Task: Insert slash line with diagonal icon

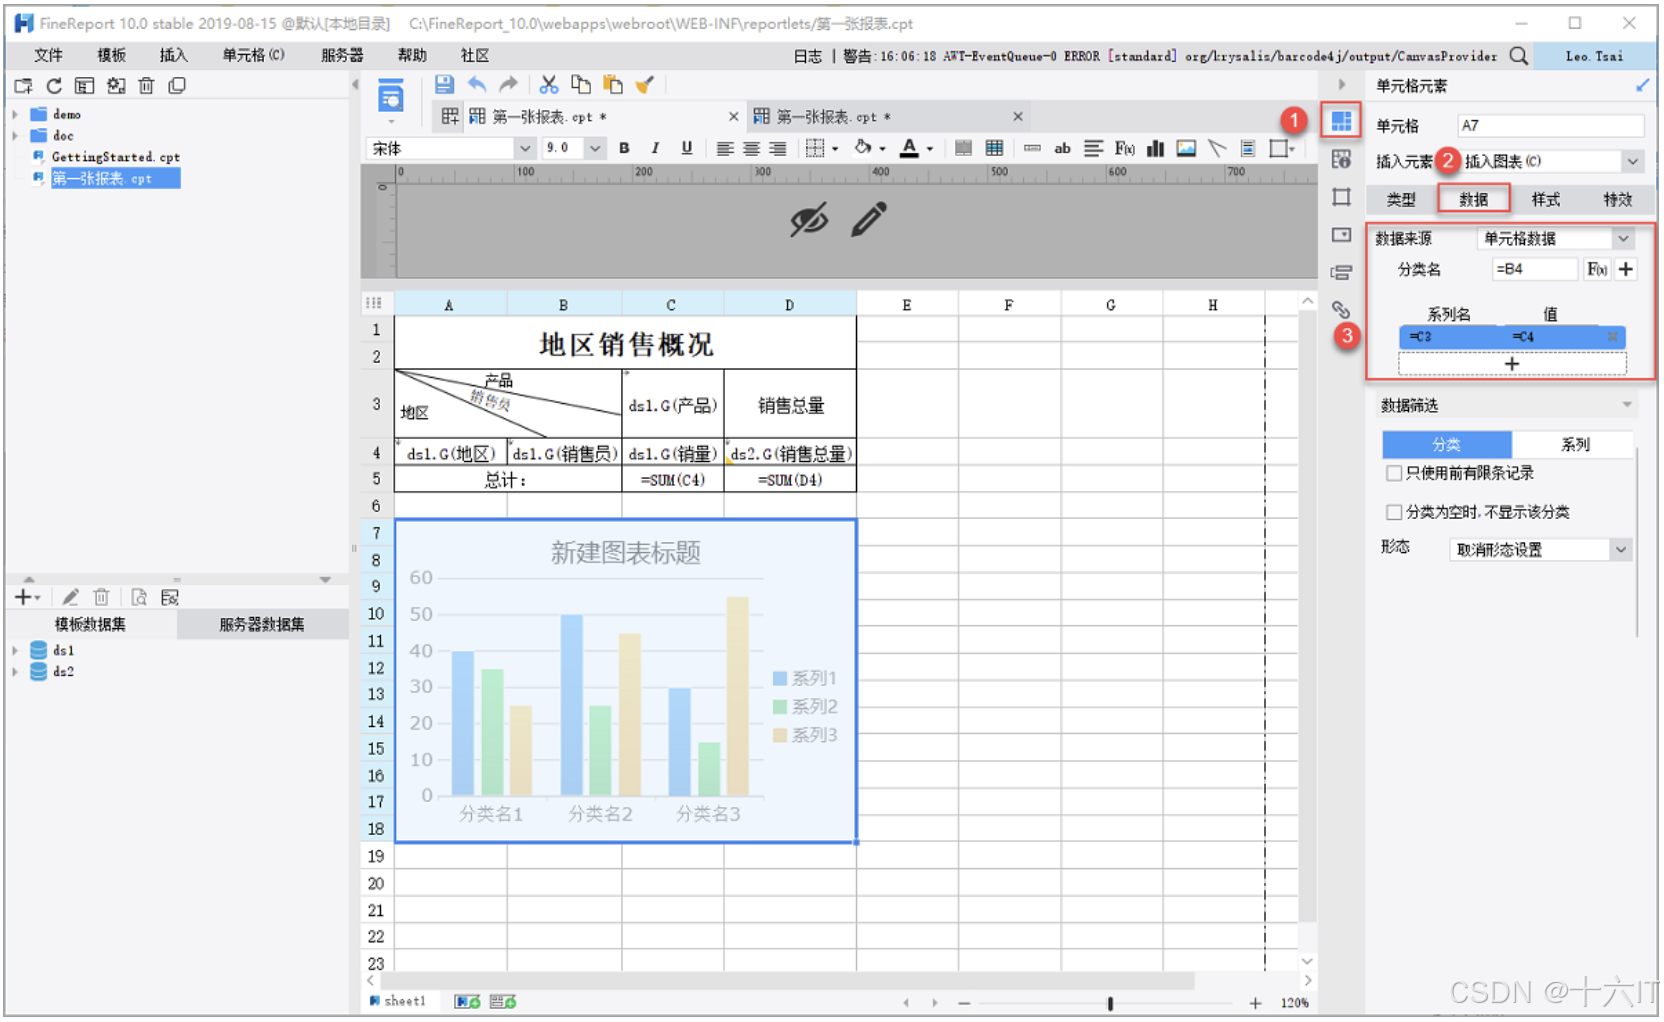Action: [x=1217, y=148]
